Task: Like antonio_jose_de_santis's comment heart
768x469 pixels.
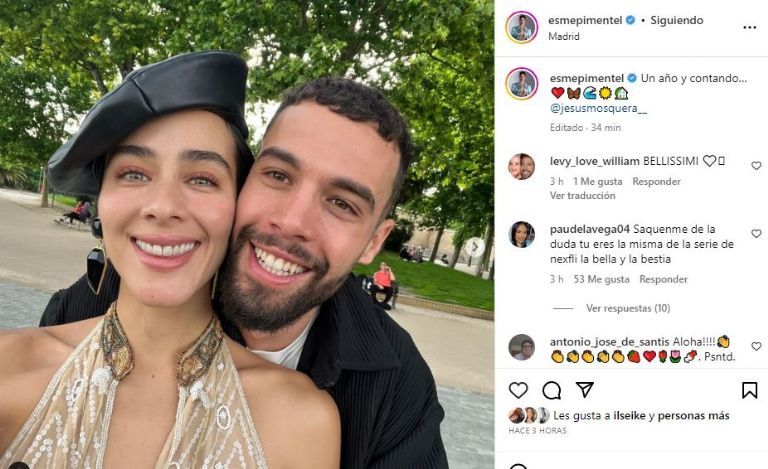Action: tap(756, 347)
